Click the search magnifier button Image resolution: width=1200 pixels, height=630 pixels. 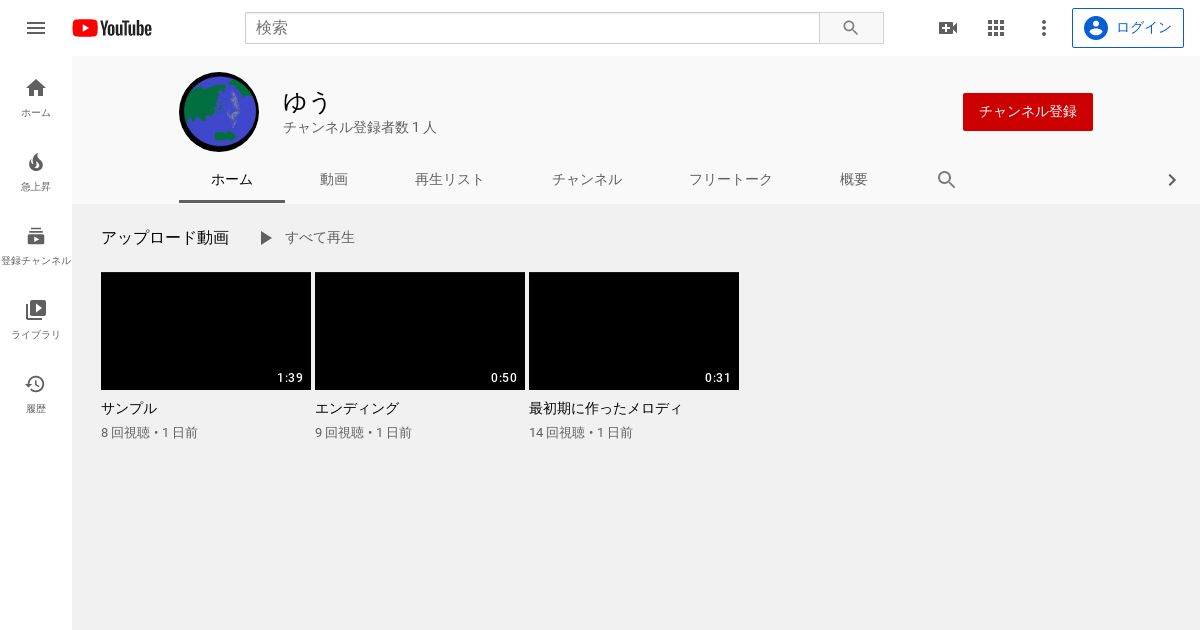(x=851, y=28)
